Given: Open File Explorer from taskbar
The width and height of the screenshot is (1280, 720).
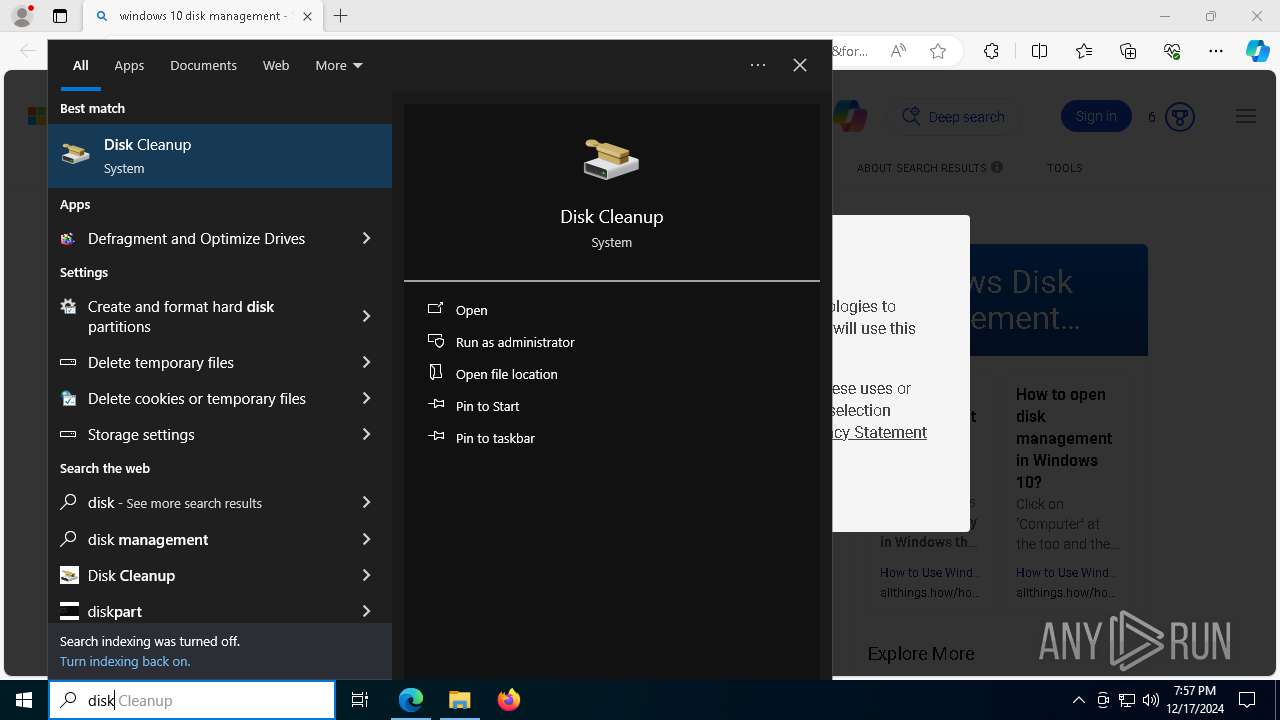Looking at the screenshot, I should pos(460,700).
